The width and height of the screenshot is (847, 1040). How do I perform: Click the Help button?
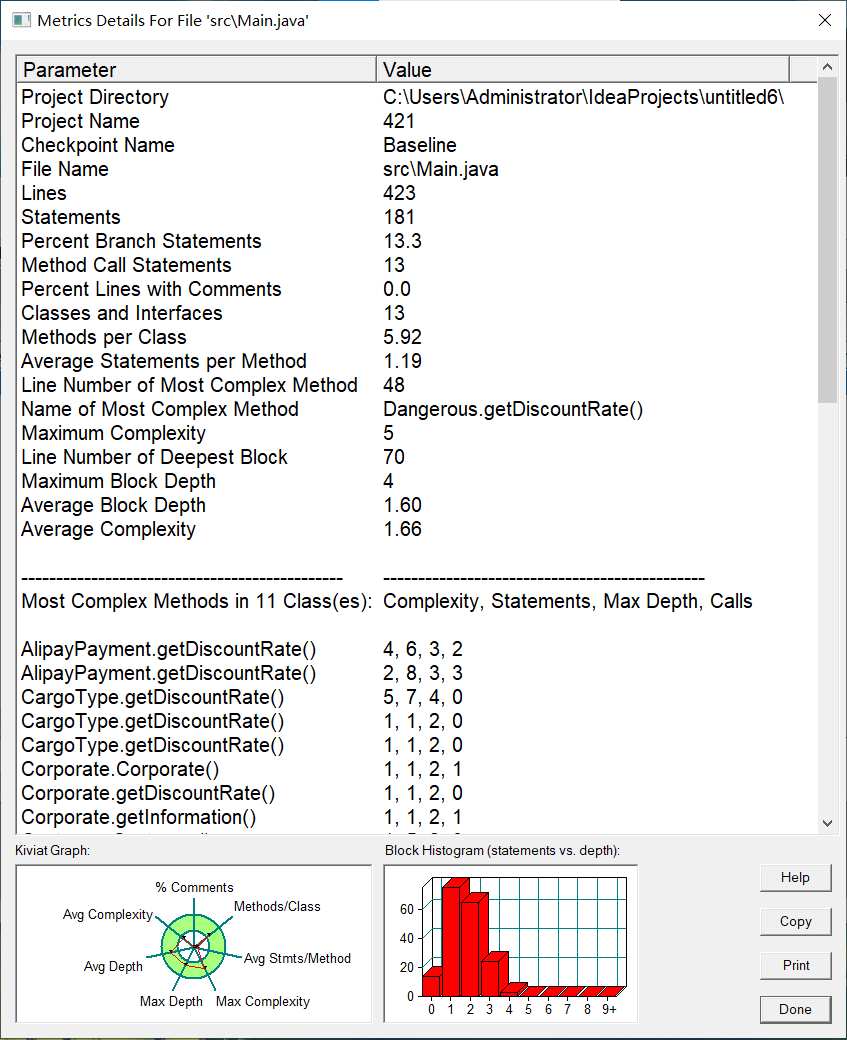tap(795, 878)
